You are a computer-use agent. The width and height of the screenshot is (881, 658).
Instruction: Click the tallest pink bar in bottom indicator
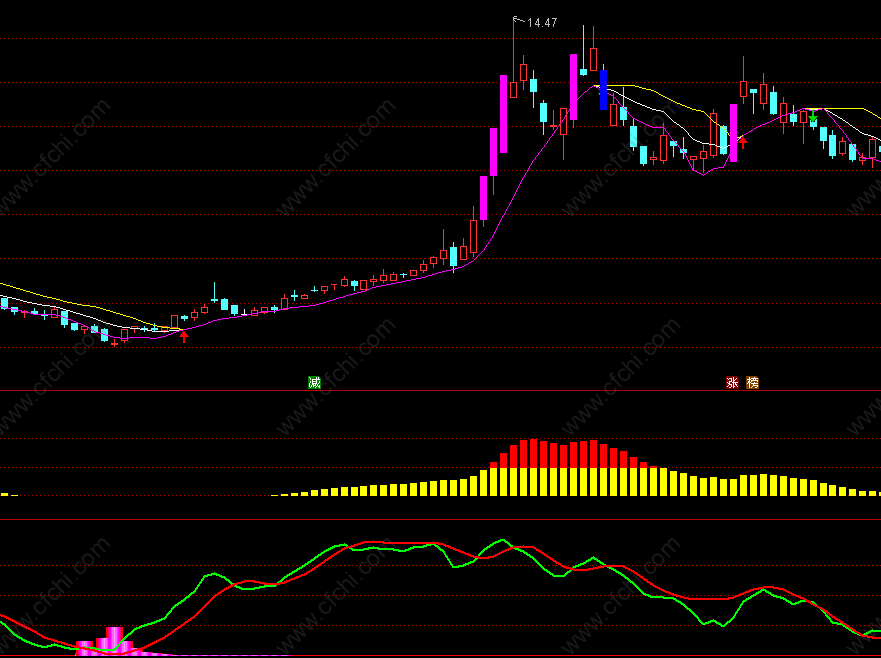click(x=114, y=641)
